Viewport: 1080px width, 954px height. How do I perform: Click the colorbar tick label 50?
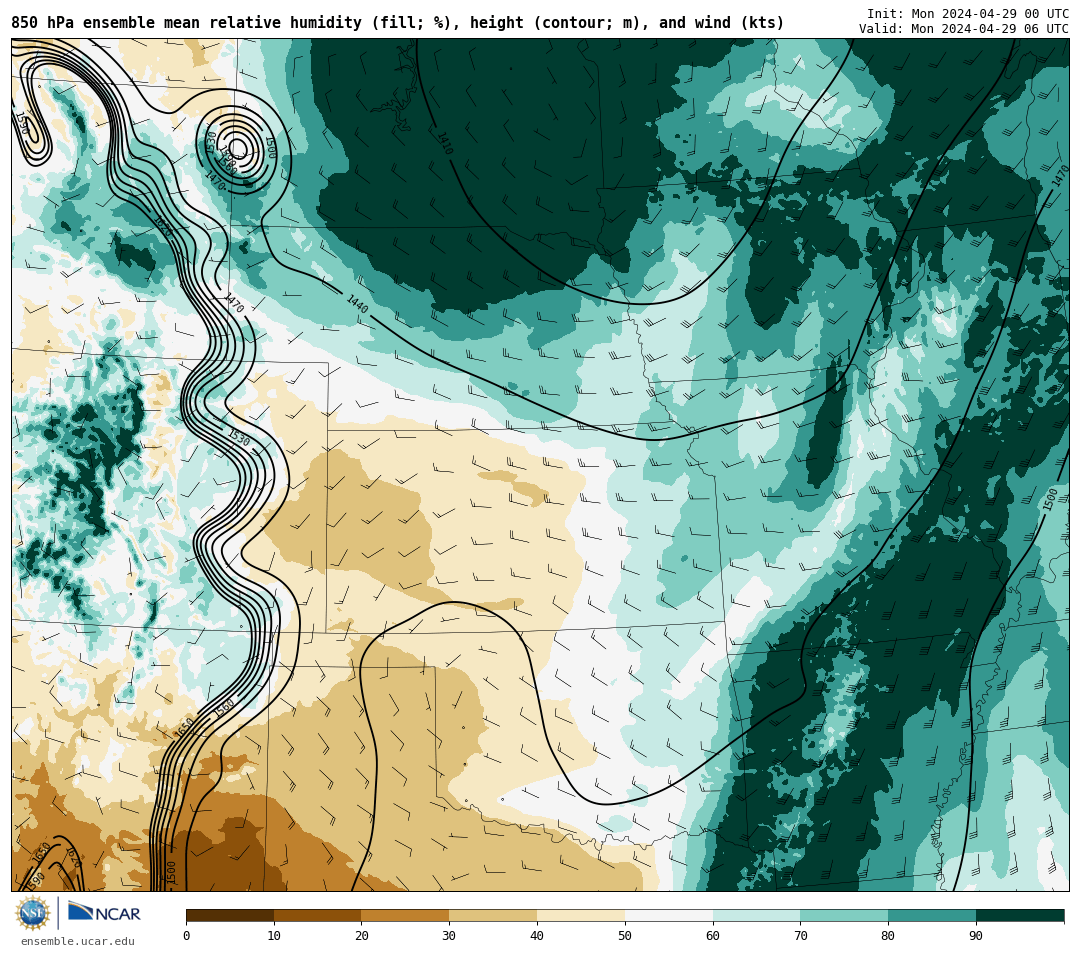(625, 935)
